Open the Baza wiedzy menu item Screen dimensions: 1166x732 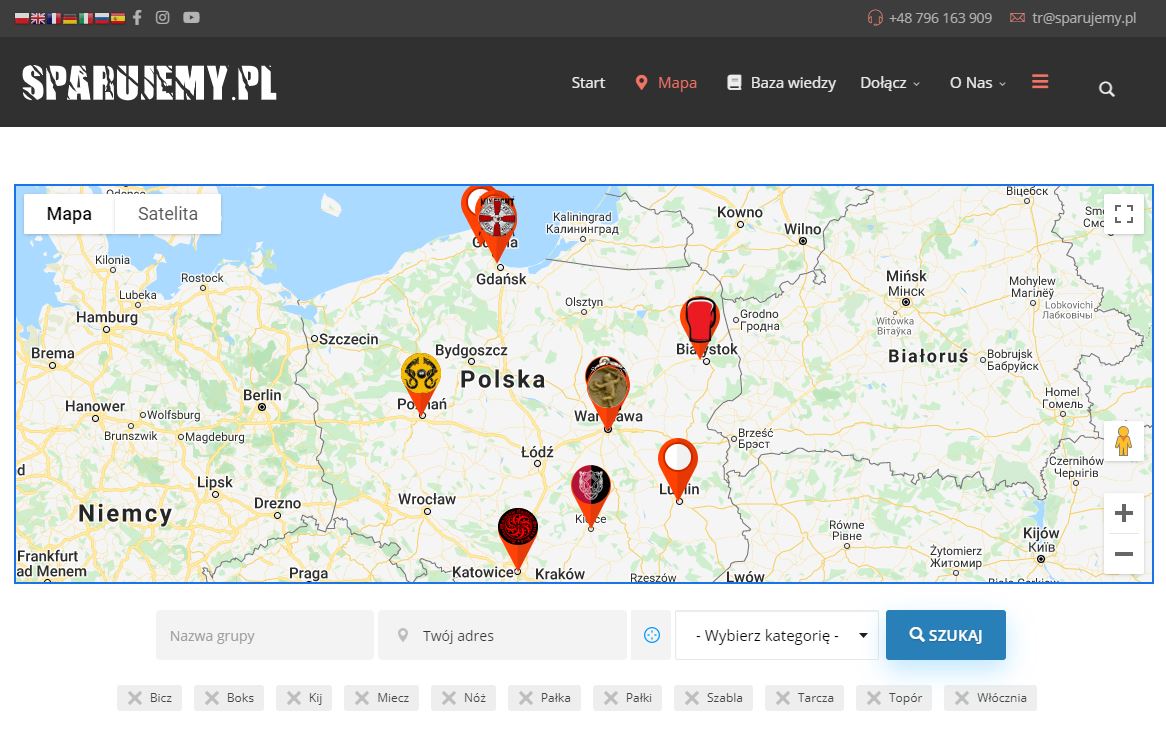point(781,83)
